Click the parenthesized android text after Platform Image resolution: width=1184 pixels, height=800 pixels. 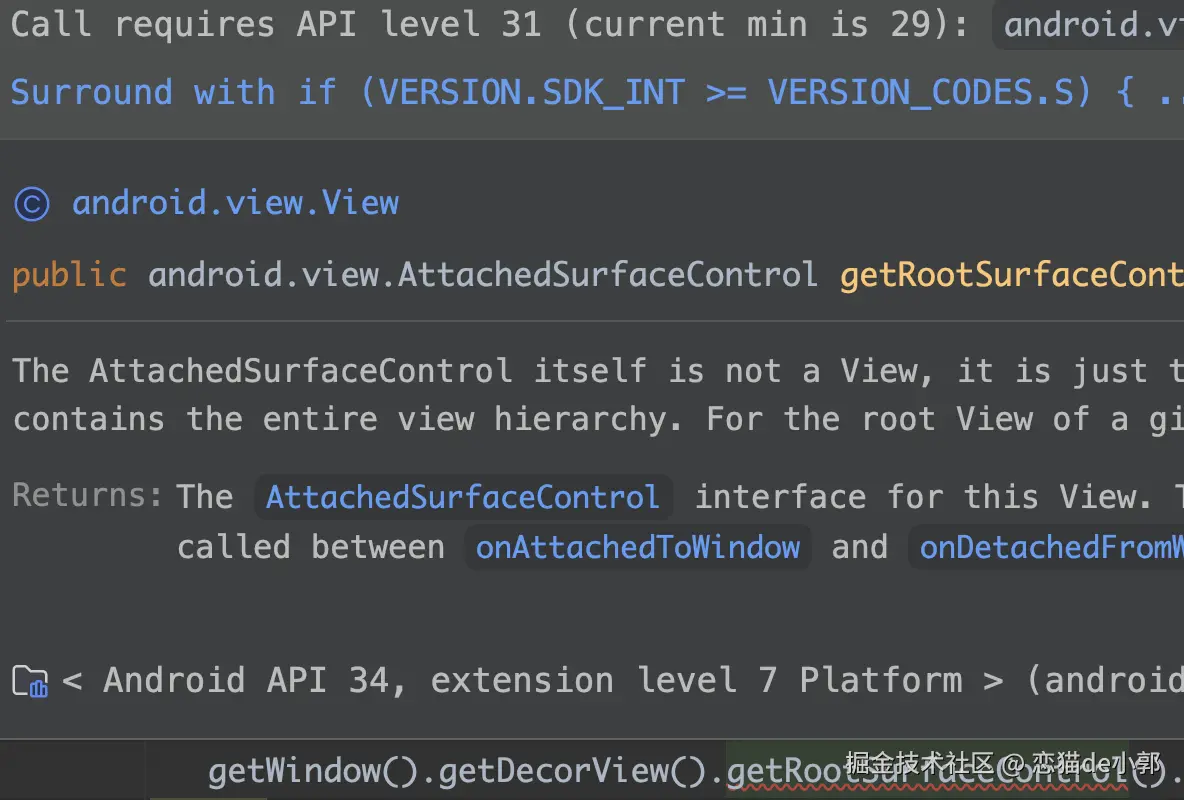click(x=1105, y=680)
